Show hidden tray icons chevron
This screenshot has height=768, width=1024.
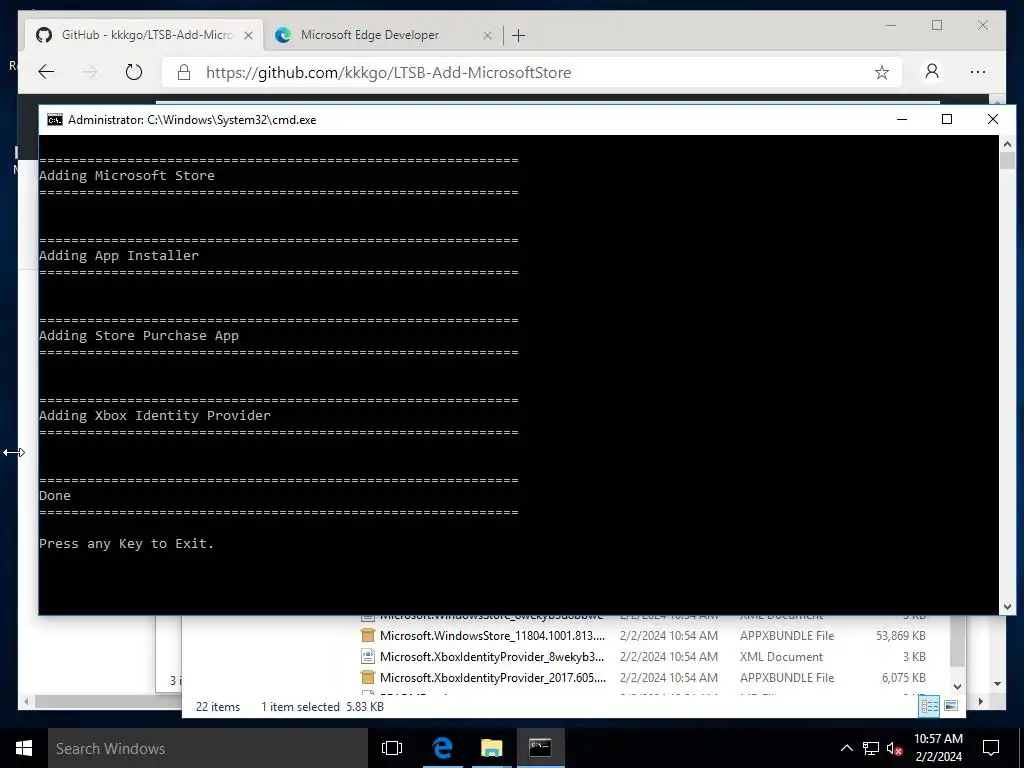tap(846, 748)
